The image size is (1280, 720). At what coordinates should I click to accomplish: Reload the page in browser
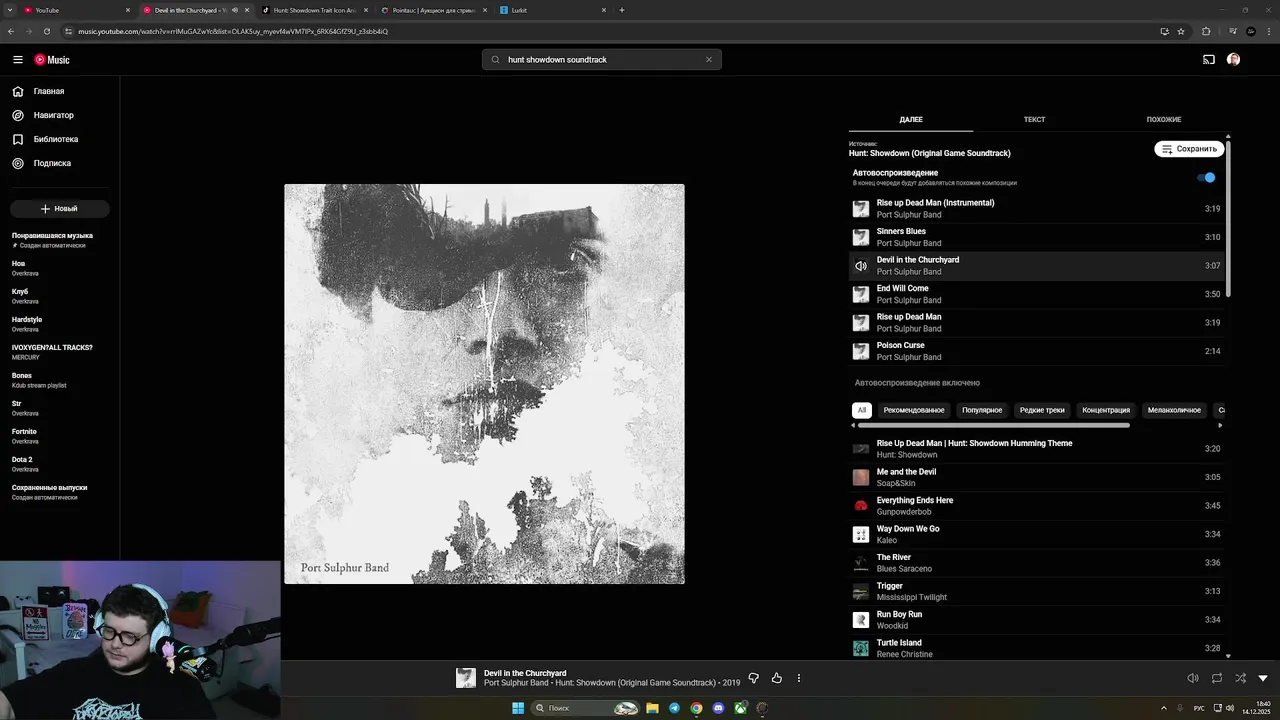pyautogui.click(x=47, y=31)
